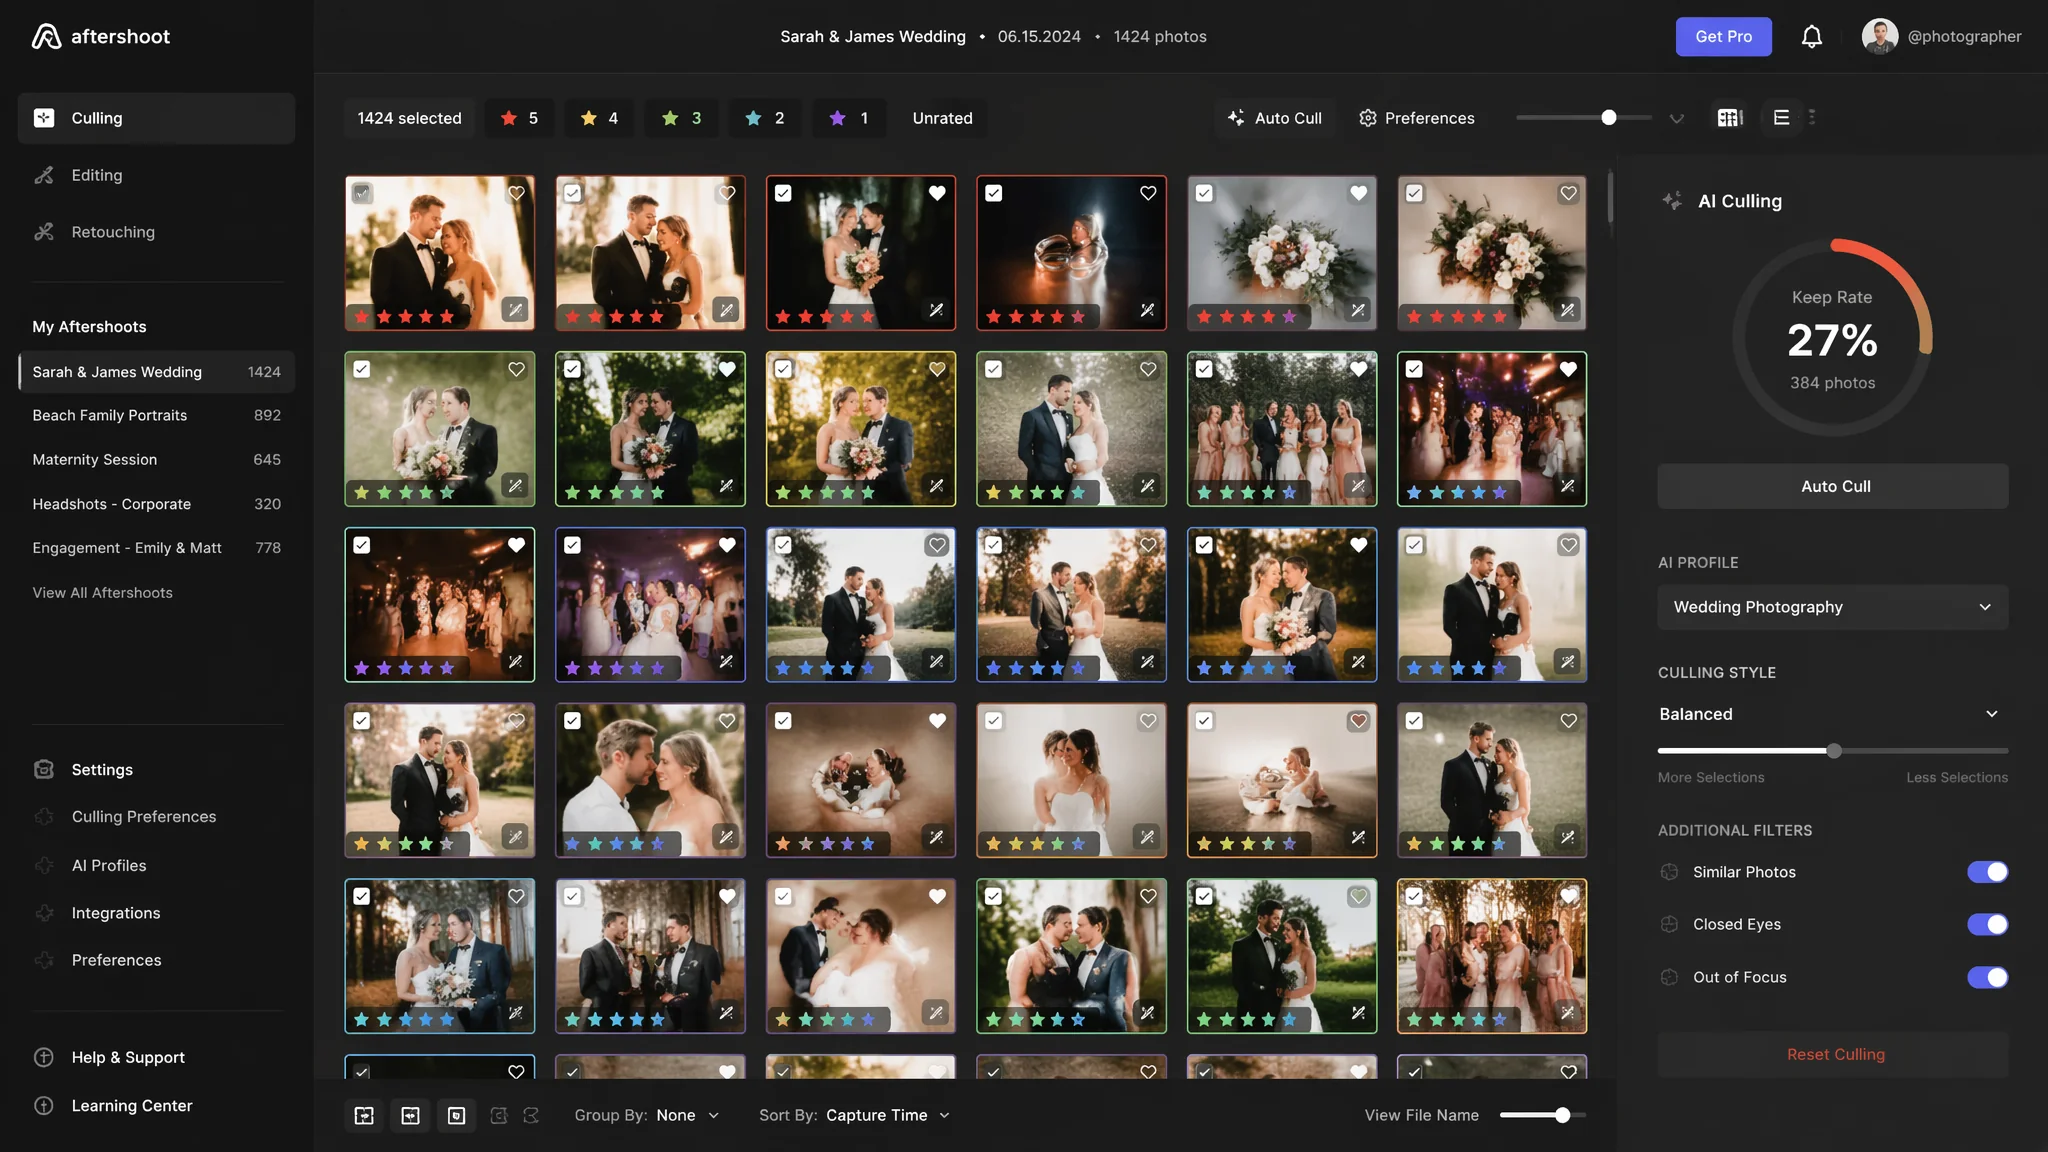The width and height of the screenshot is (2048, 1152).
Task: Click the sparkle icon on toolbar Auto Cull
Action: pyautogui.click(x=1236, y=118)
